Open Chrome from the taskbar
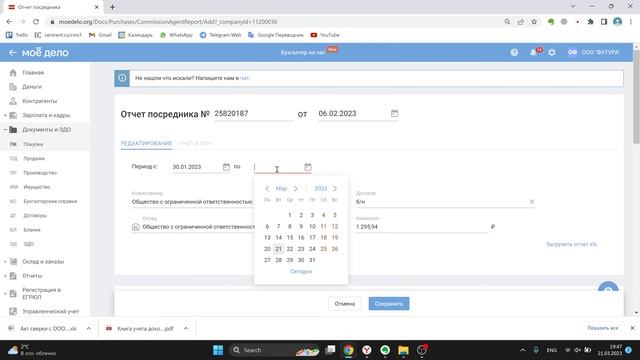Viewport: 640px width, 360px height. [x=348, y=350]
